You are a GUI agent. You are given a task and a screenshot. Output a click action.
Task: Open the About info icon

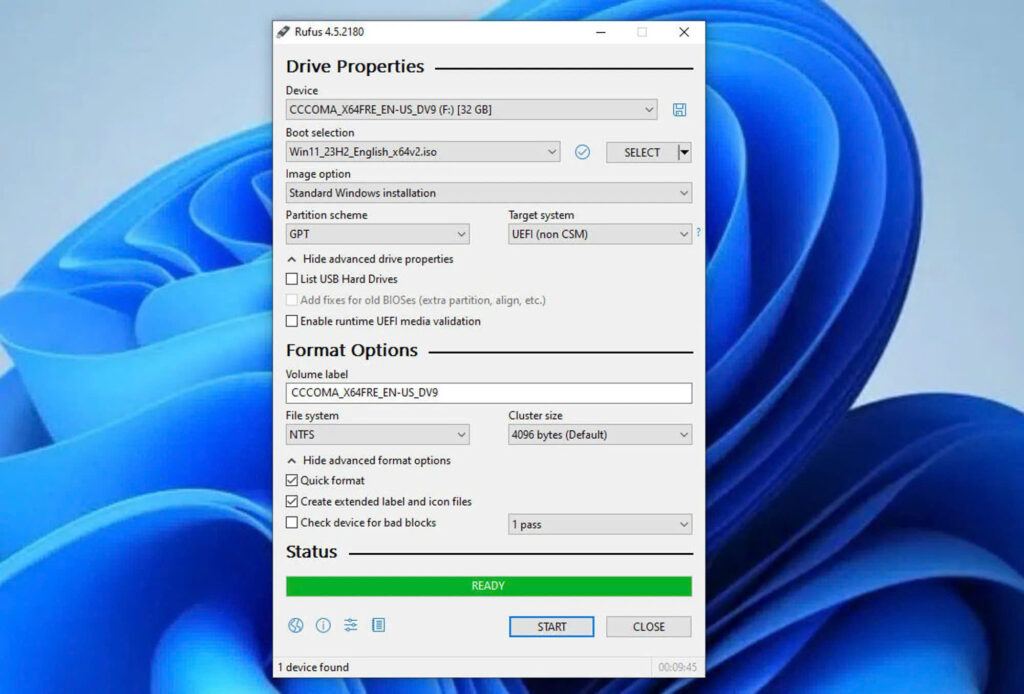(x=323, y=626)
